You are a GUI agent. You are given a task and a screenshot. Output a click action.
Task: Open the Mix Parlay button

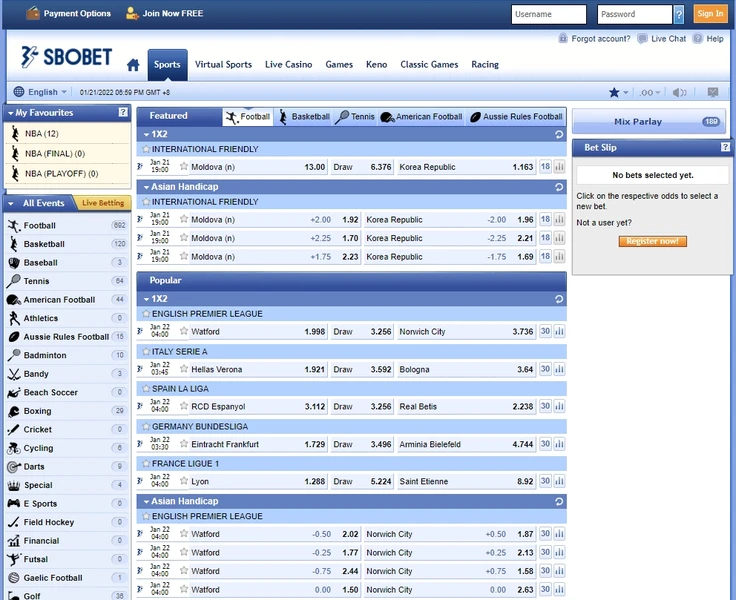(652, 122)
